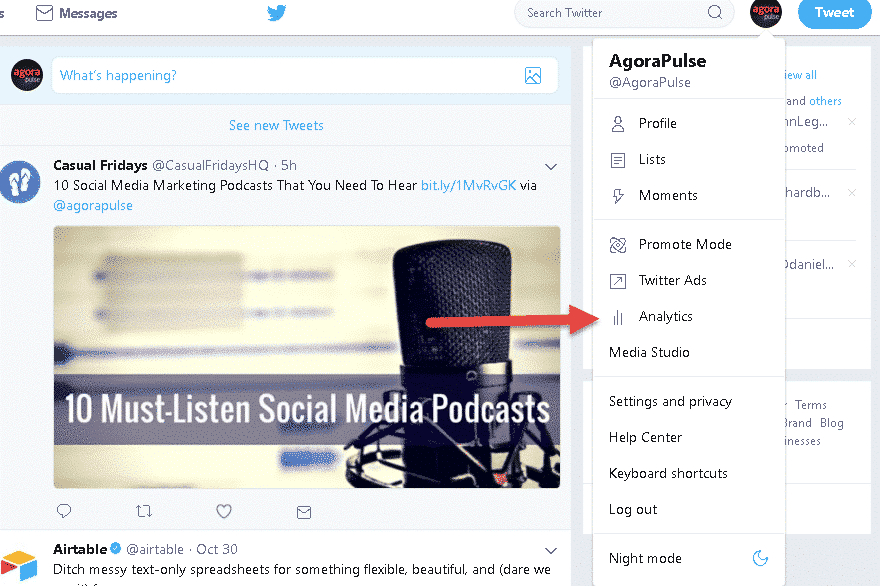Image resolution: width=880 pixels, height=586 pixels.
Task: Click the Profile person icon
Action: 617,123
